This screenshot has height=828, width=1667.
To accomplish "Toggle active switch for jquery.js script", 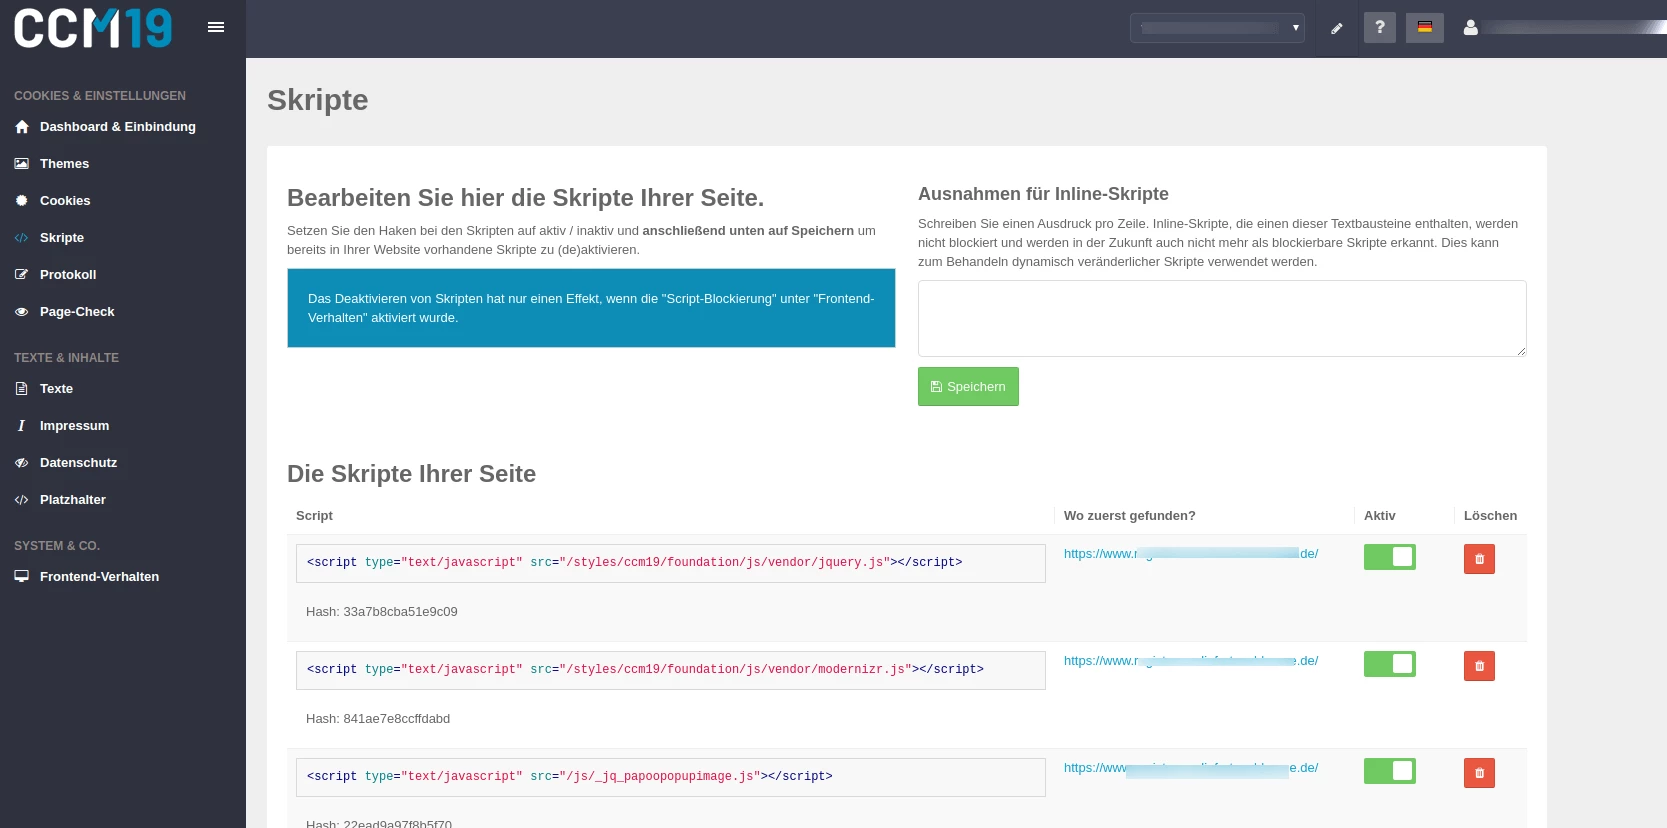I will [x=1389, y=557].
